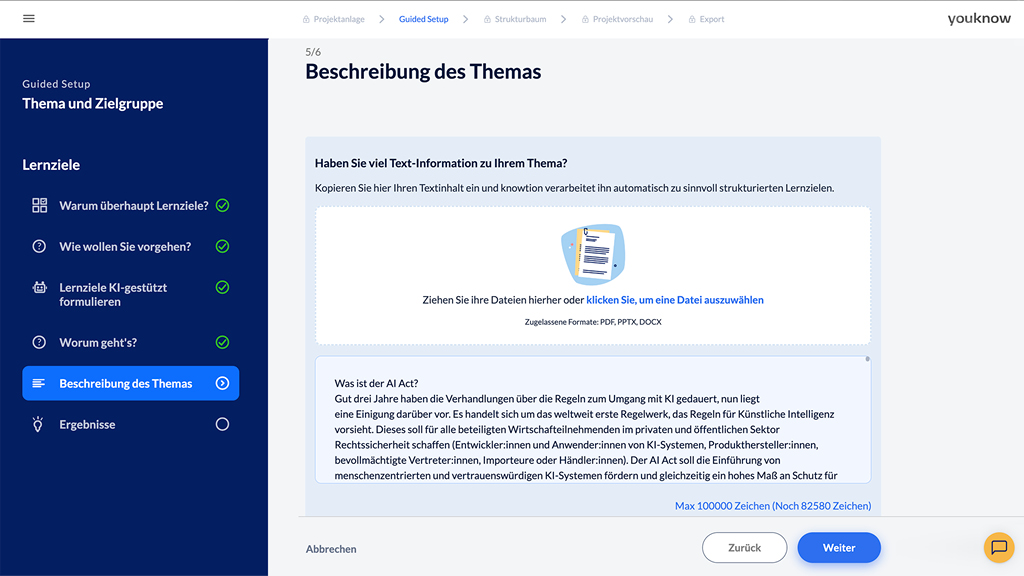This screenshot has width=1024, height=576.
Task: Open the chat bubble icon bottom right
Action: coord(998,547)
